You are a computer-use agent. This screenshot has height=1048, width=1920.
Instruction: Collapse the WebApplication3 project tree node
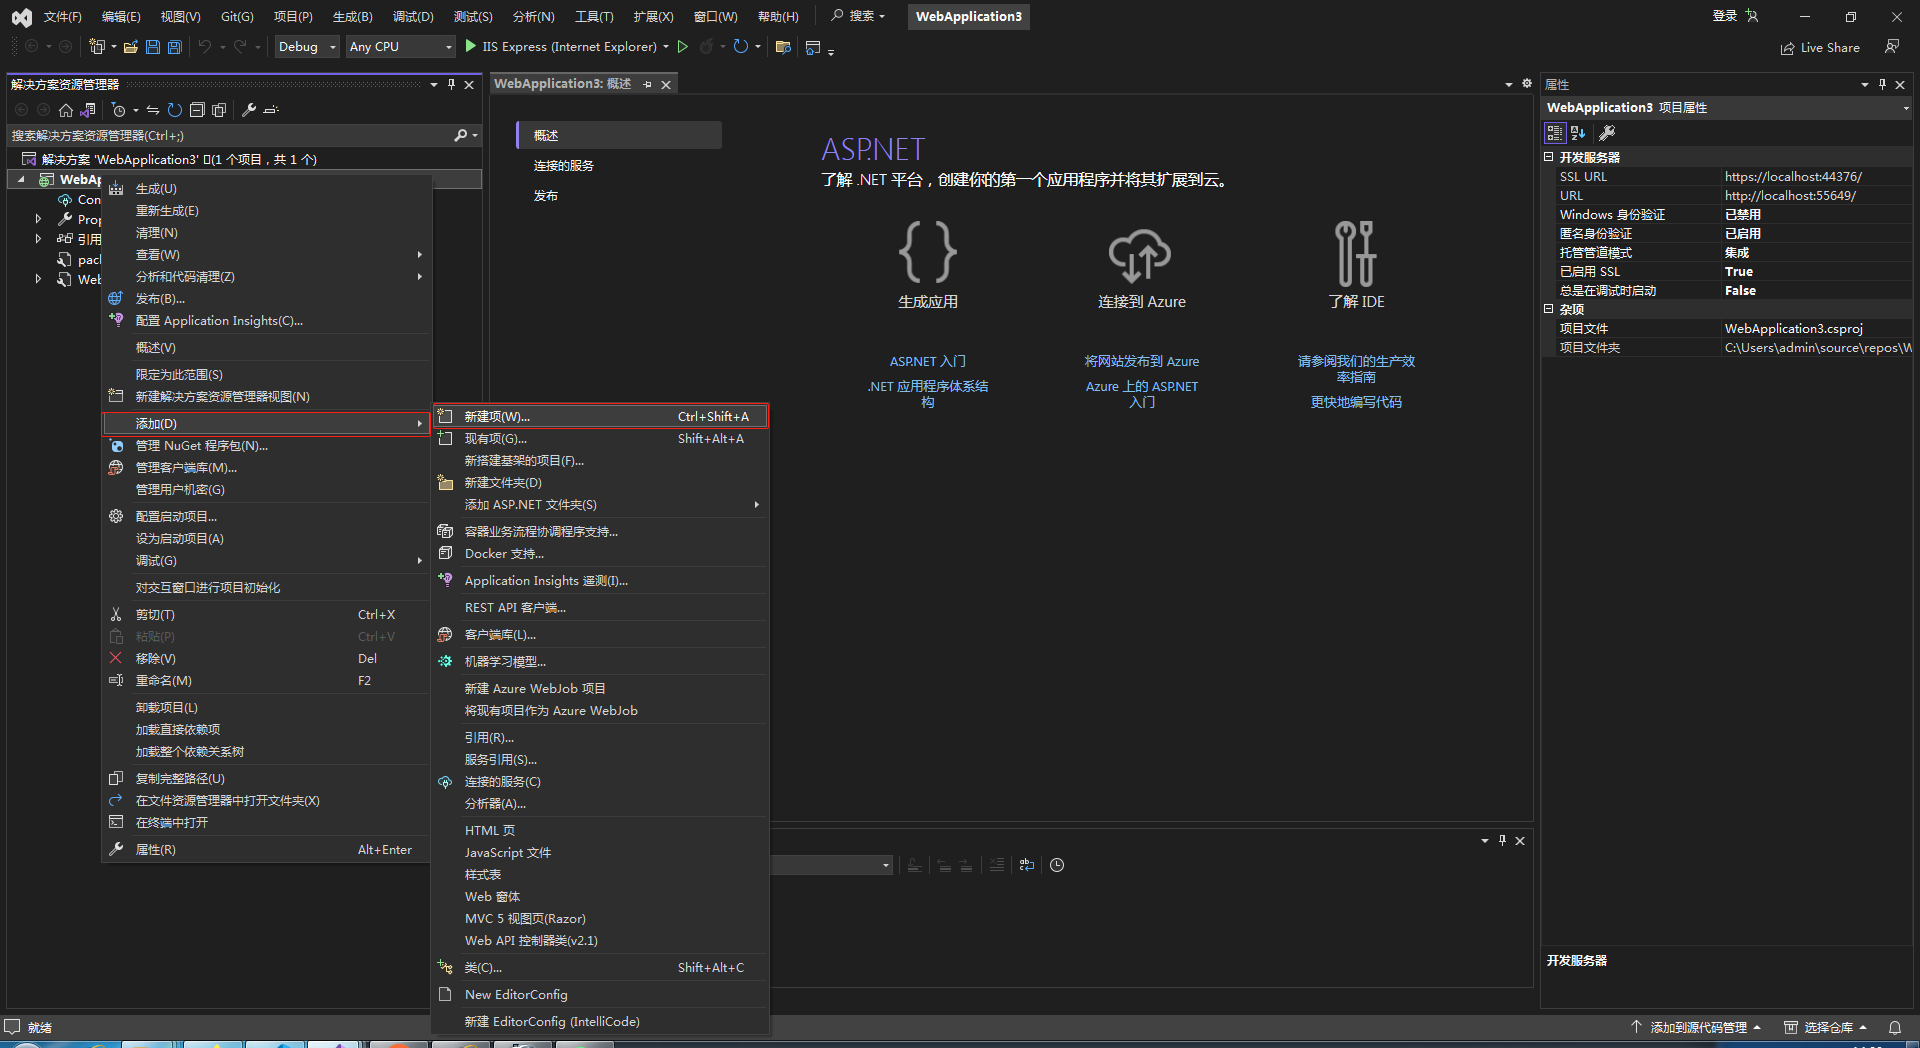[x=21, y=179]
